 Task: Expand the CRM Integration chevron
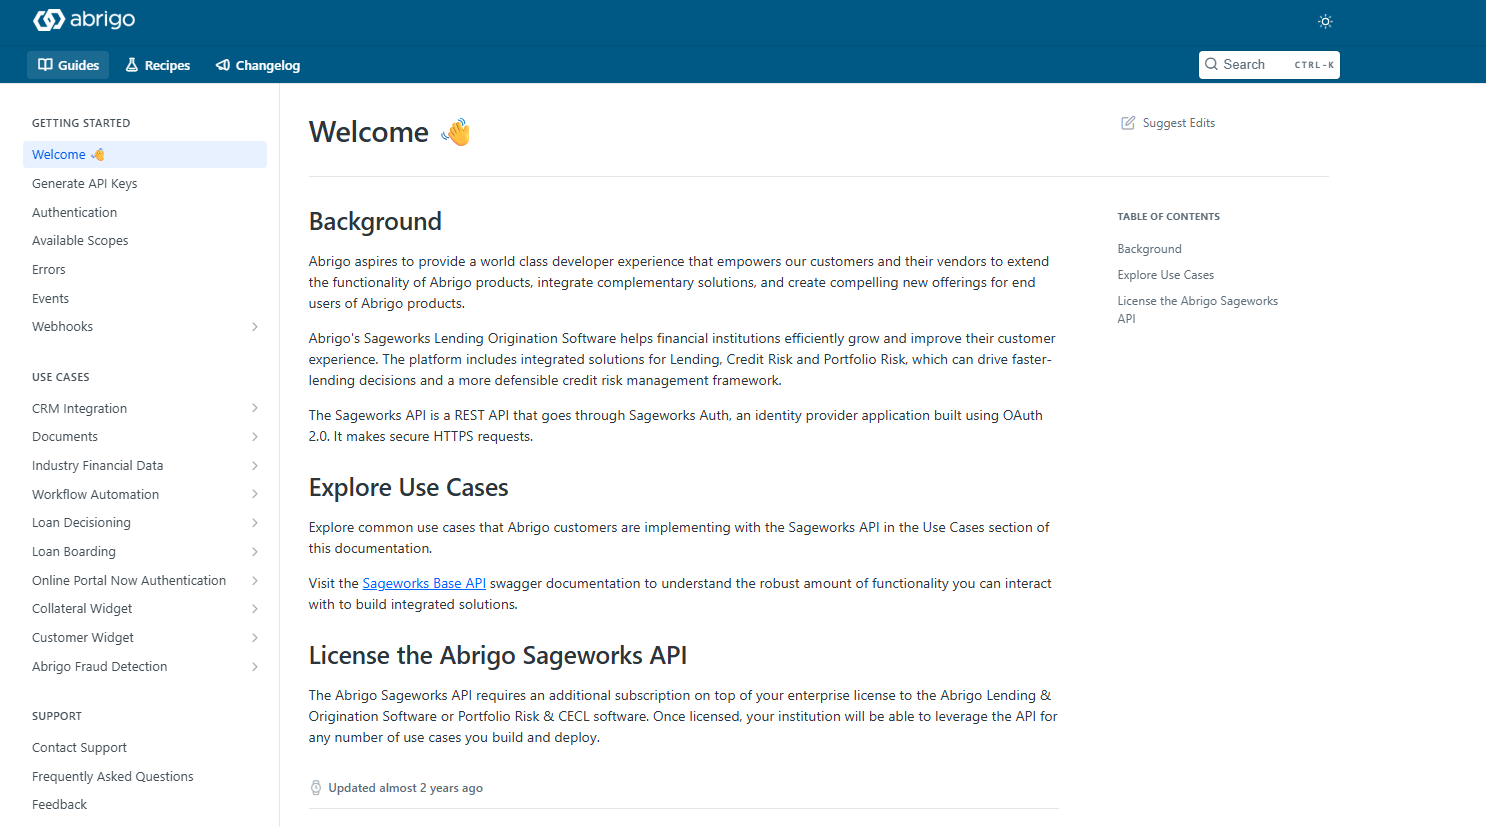255,408
